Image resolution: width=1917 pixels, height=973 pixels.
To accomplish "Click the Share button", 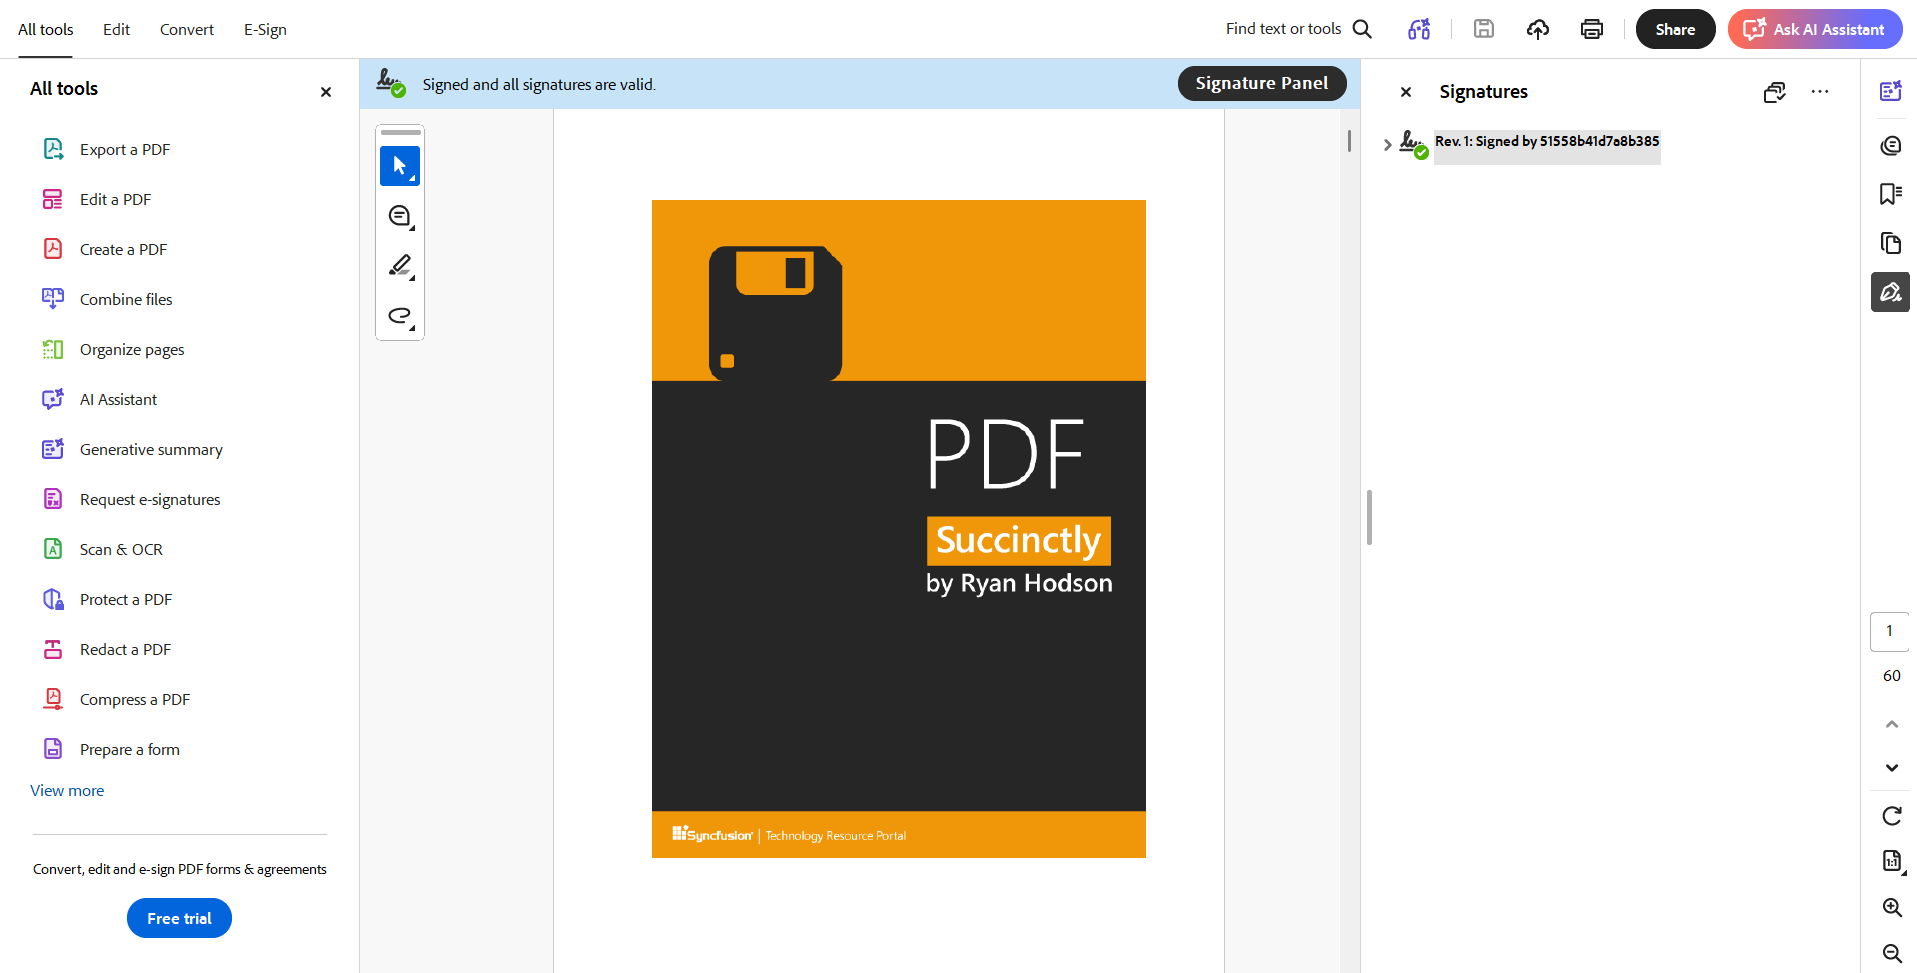I will 1675,29.
